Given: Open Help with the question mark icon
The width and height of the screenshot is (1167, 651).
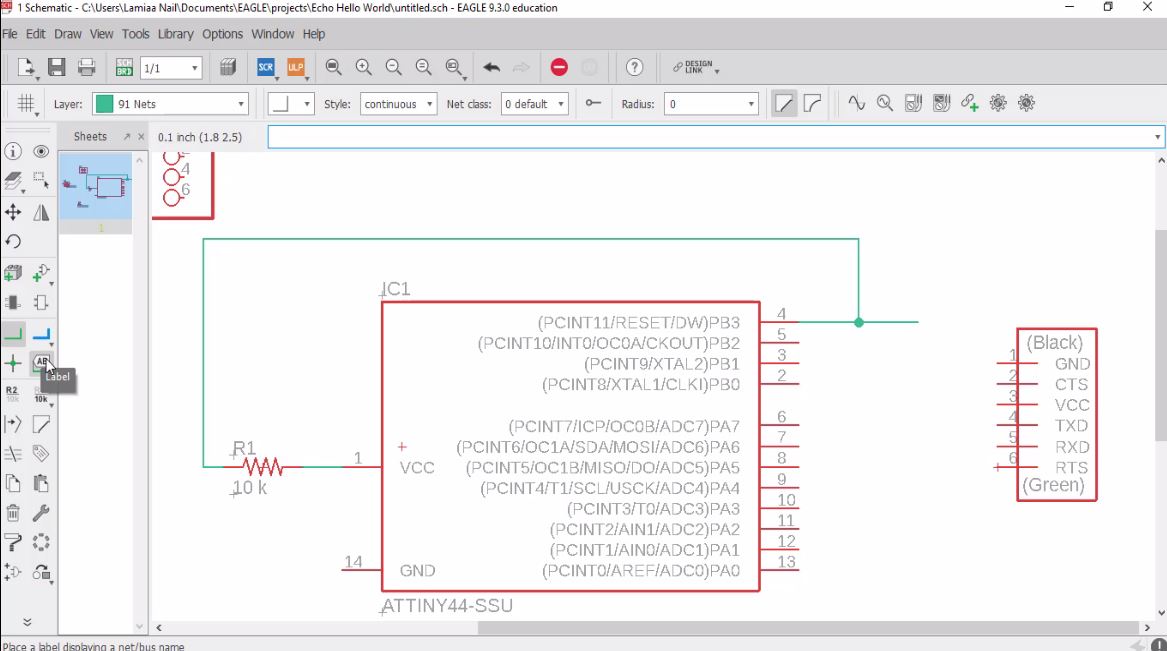Looking at the screenshot, I should (x=634, y=67).
